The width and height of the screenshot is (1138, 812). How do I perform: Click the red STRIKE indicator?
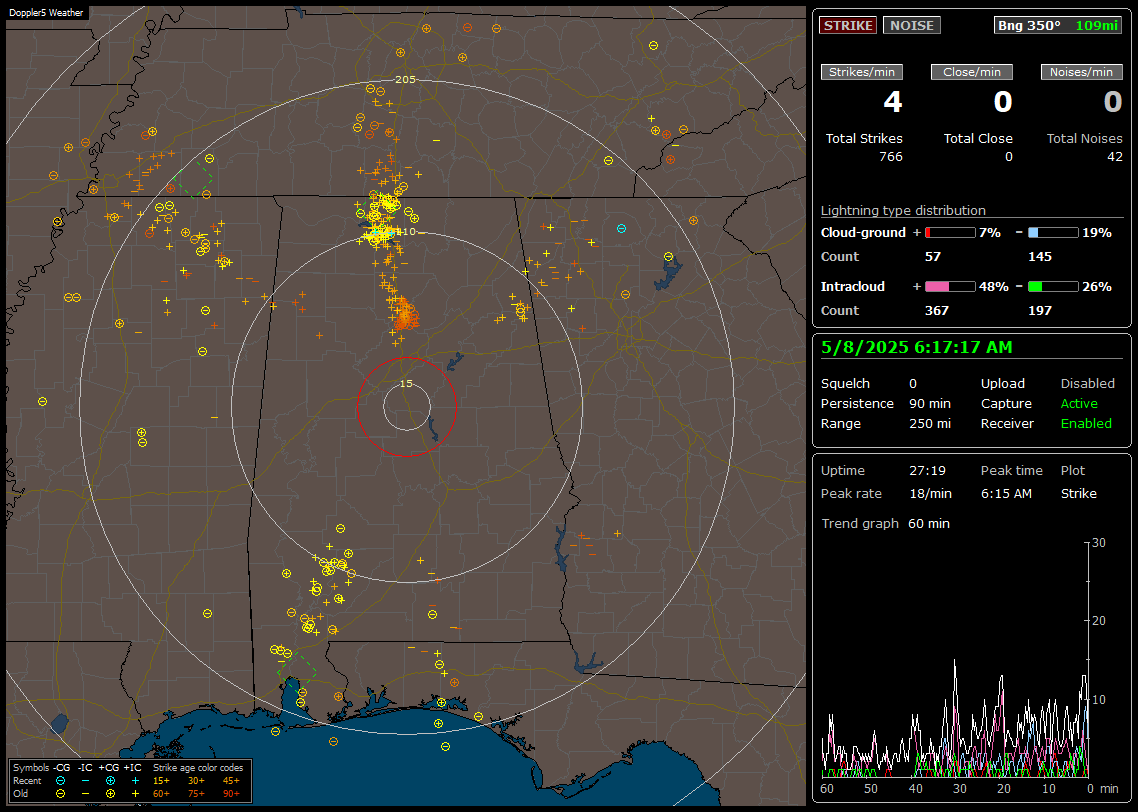pyautogui.click(x=848, y=25)
